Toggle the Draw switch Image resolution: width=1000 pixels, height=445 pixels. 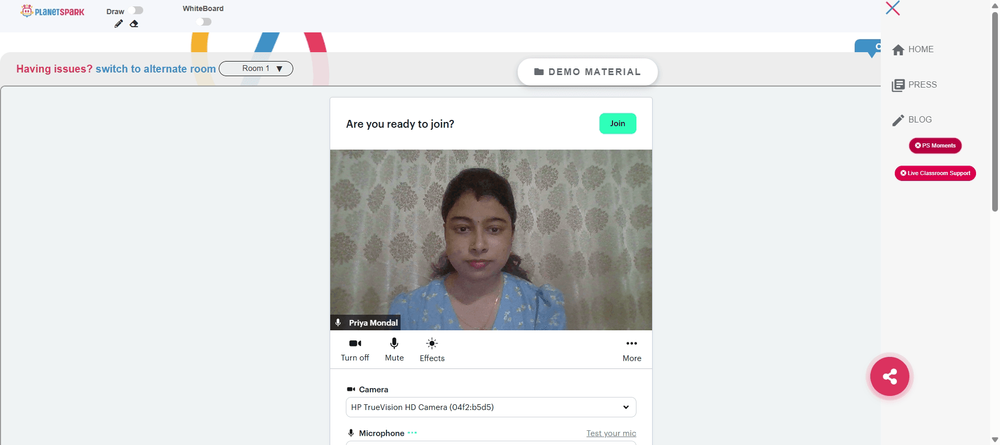tap(135, 10)
